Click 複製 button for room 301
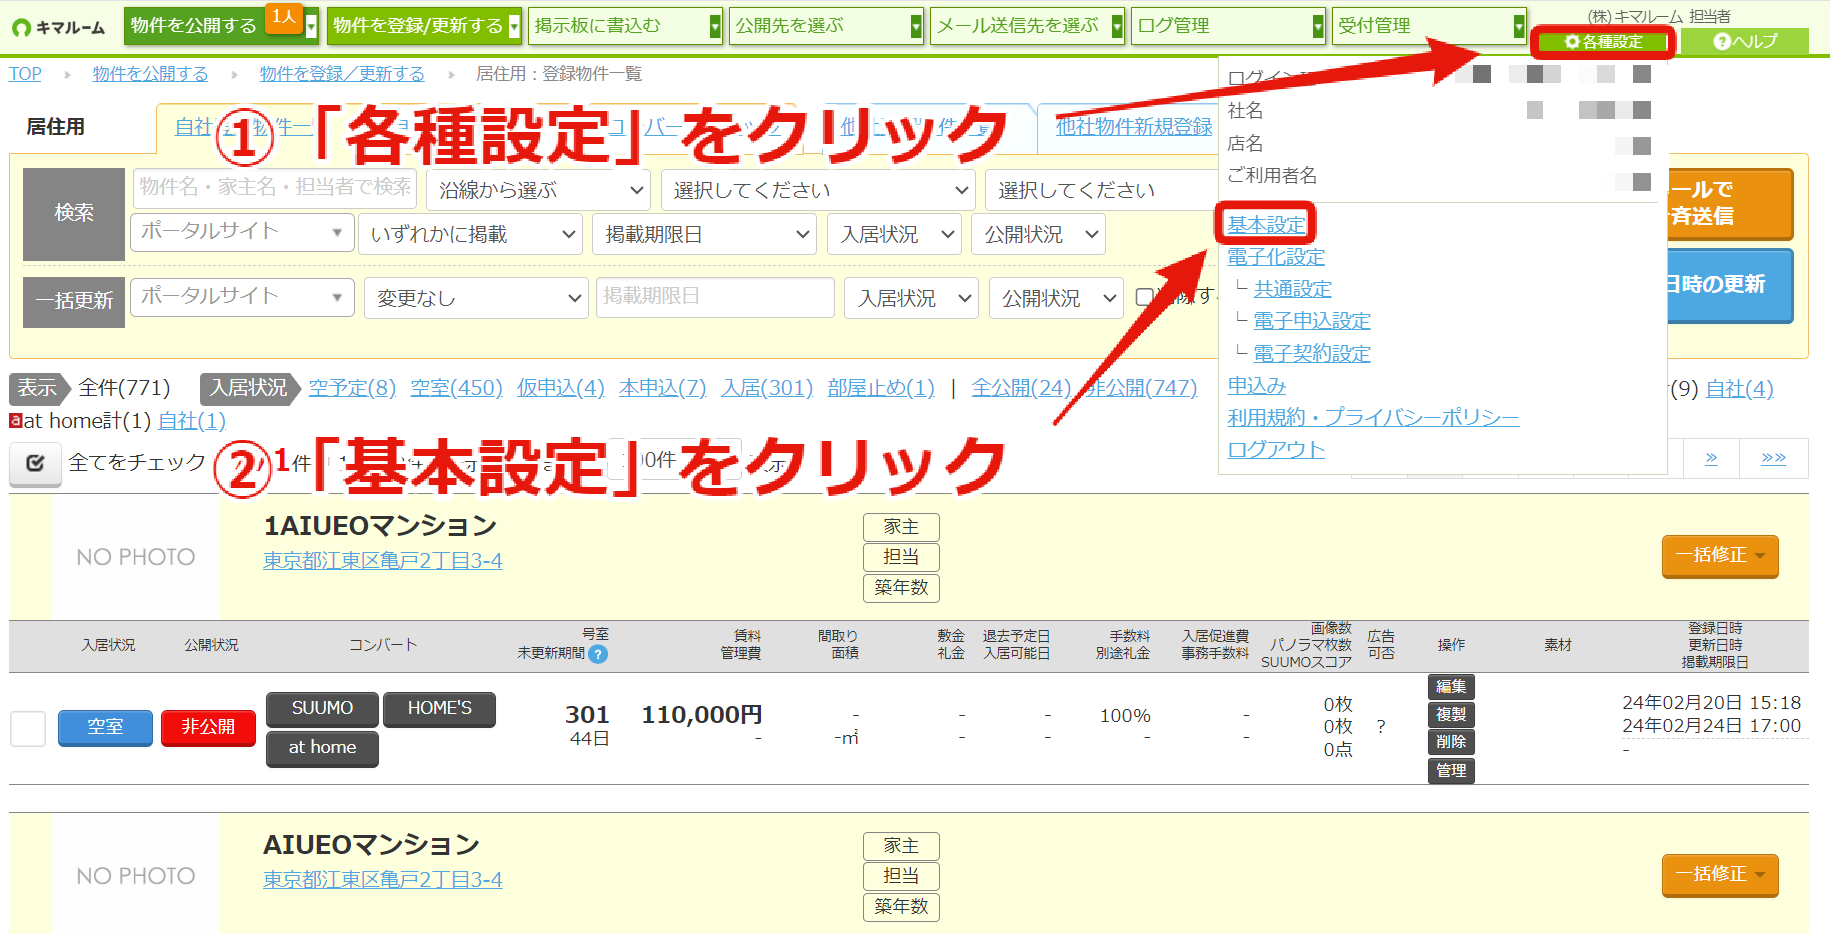The width and height of the screenshot is (1830, 934). [x=1451, y=715]
